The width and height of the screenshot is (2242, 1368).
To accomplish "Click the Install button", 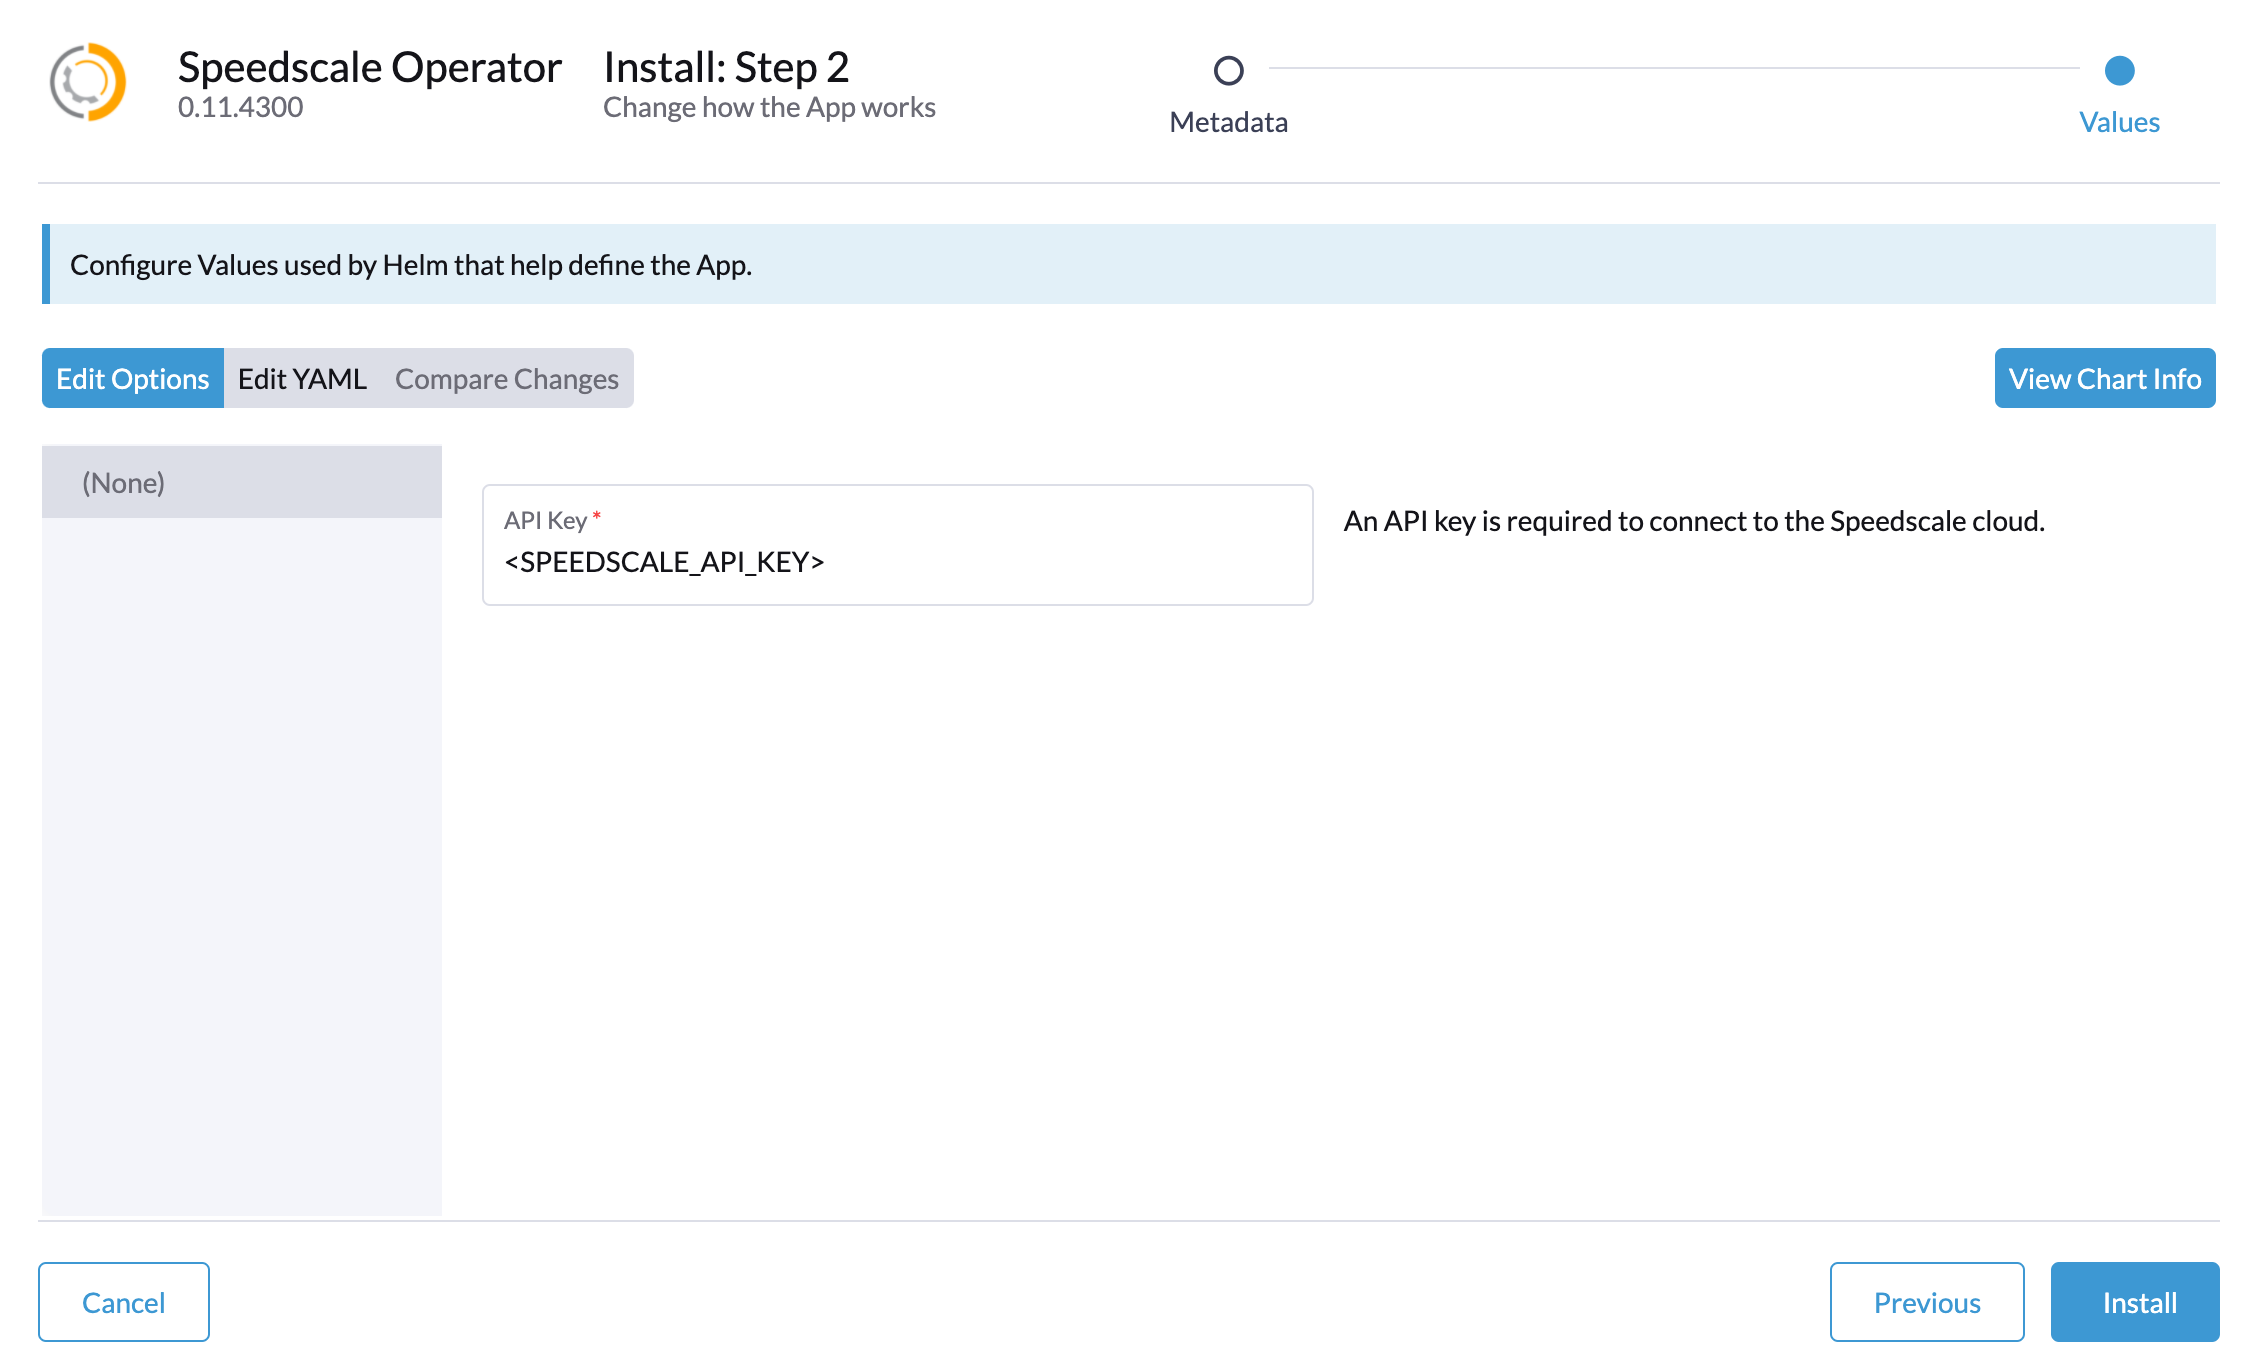I will pyautogui.click(x=2135, y=1302).
